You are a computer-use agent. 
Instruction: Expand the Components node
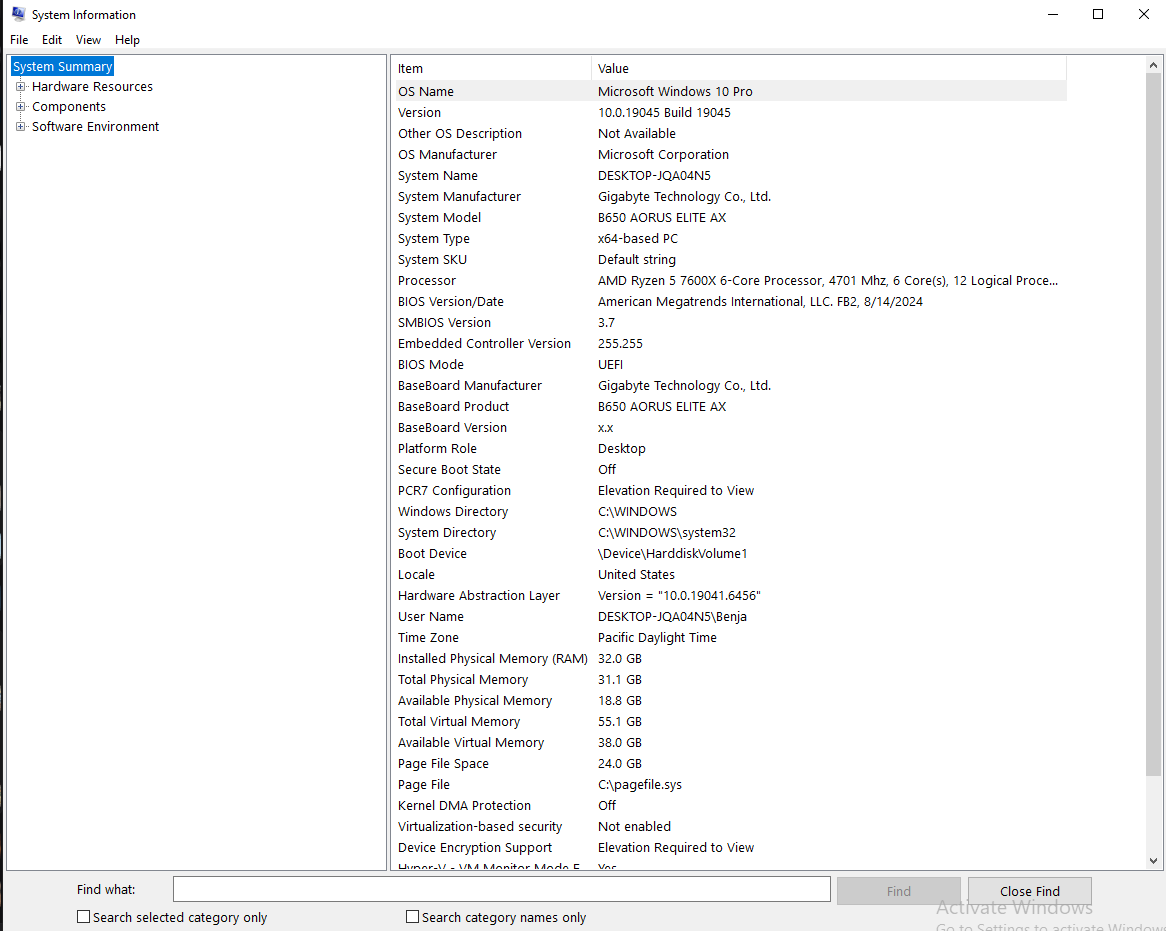(x=21, y=106)
